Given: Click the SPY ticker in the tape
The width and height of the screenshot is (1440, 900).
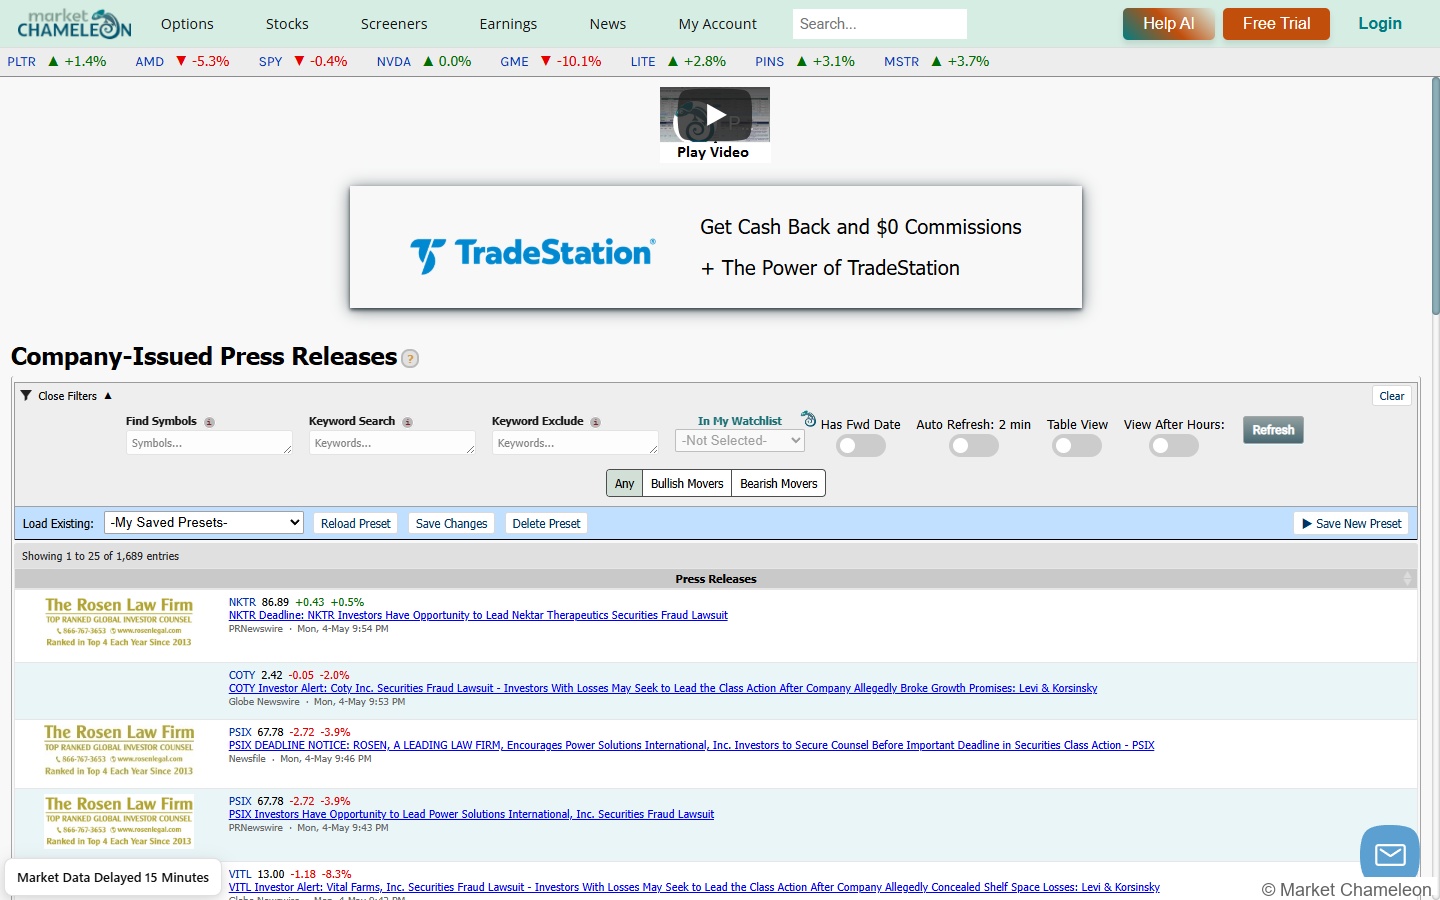Looking at the screenshot, I should (270, 62).
